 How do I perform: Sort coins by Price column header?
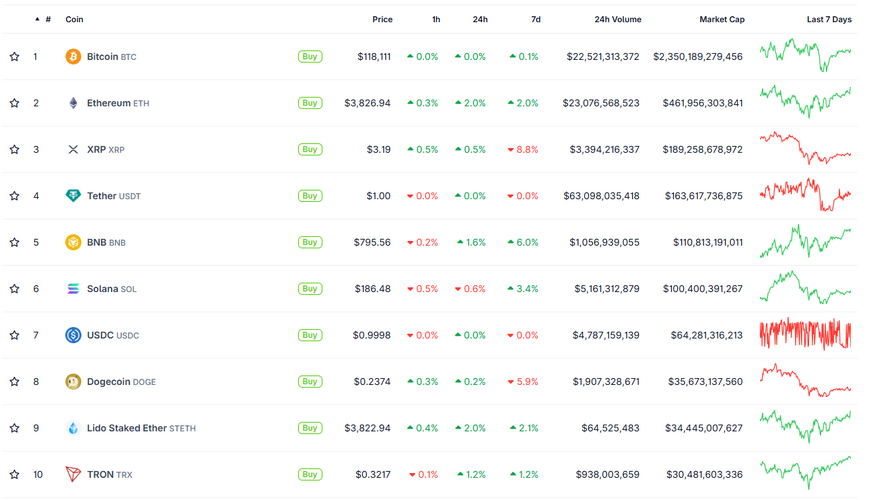(382, 19)
